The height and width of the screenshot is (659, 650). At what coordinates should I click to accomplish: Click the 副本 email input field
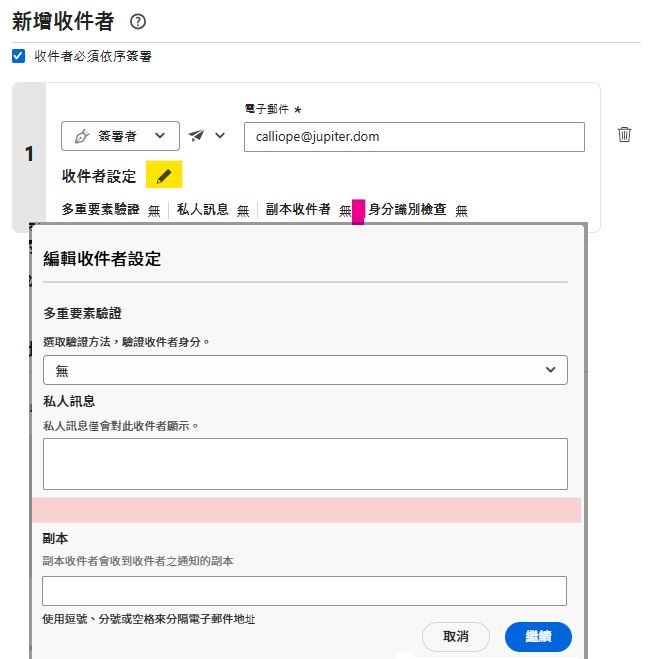(304, 591)
